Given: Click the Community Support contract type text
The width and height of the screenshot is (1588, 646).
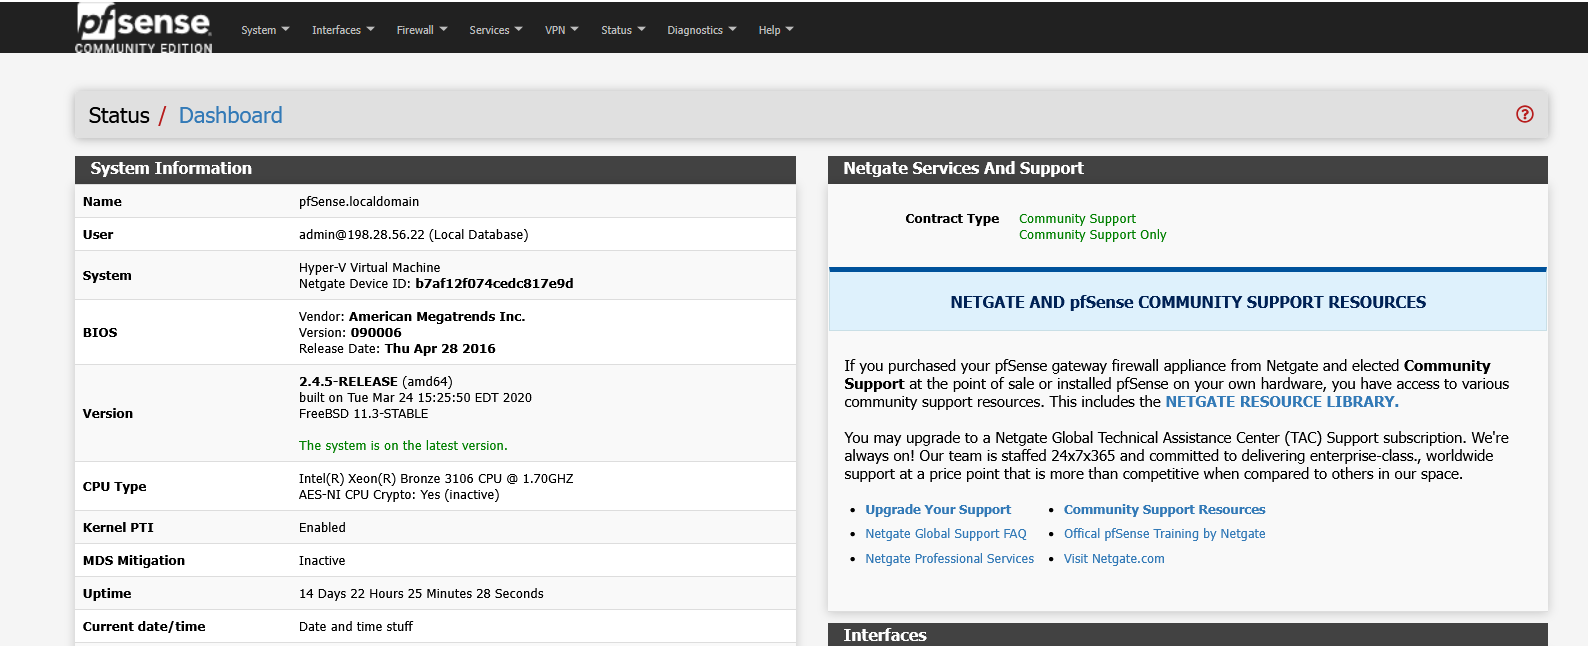Looking at the screenshot, I should (x=1077, y=219).
